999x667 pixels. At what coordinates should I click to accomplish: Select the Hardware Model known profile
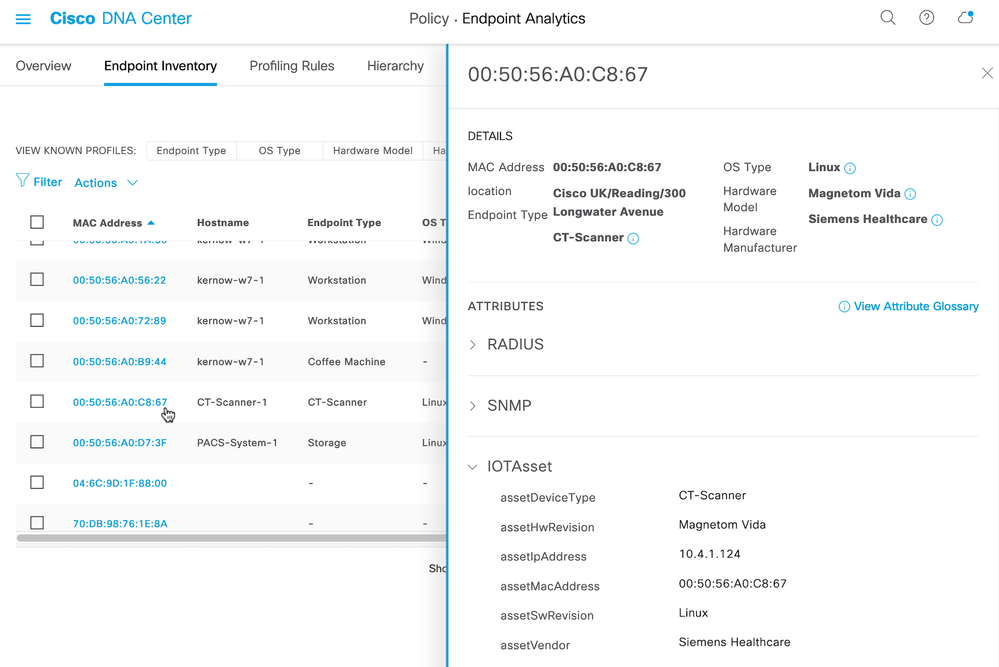click(x=373, y=151)
